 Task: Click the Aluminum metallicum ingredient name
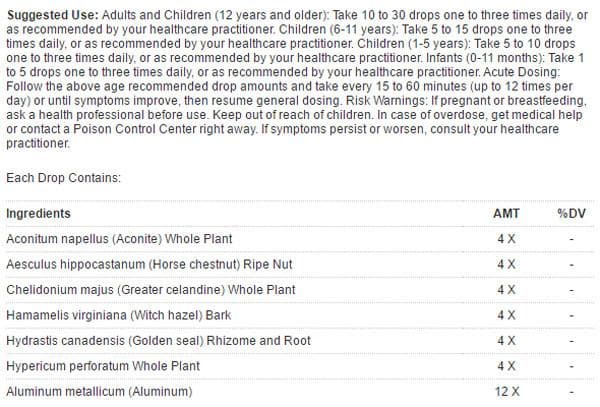pyautogui.click(x=98, y=392)
